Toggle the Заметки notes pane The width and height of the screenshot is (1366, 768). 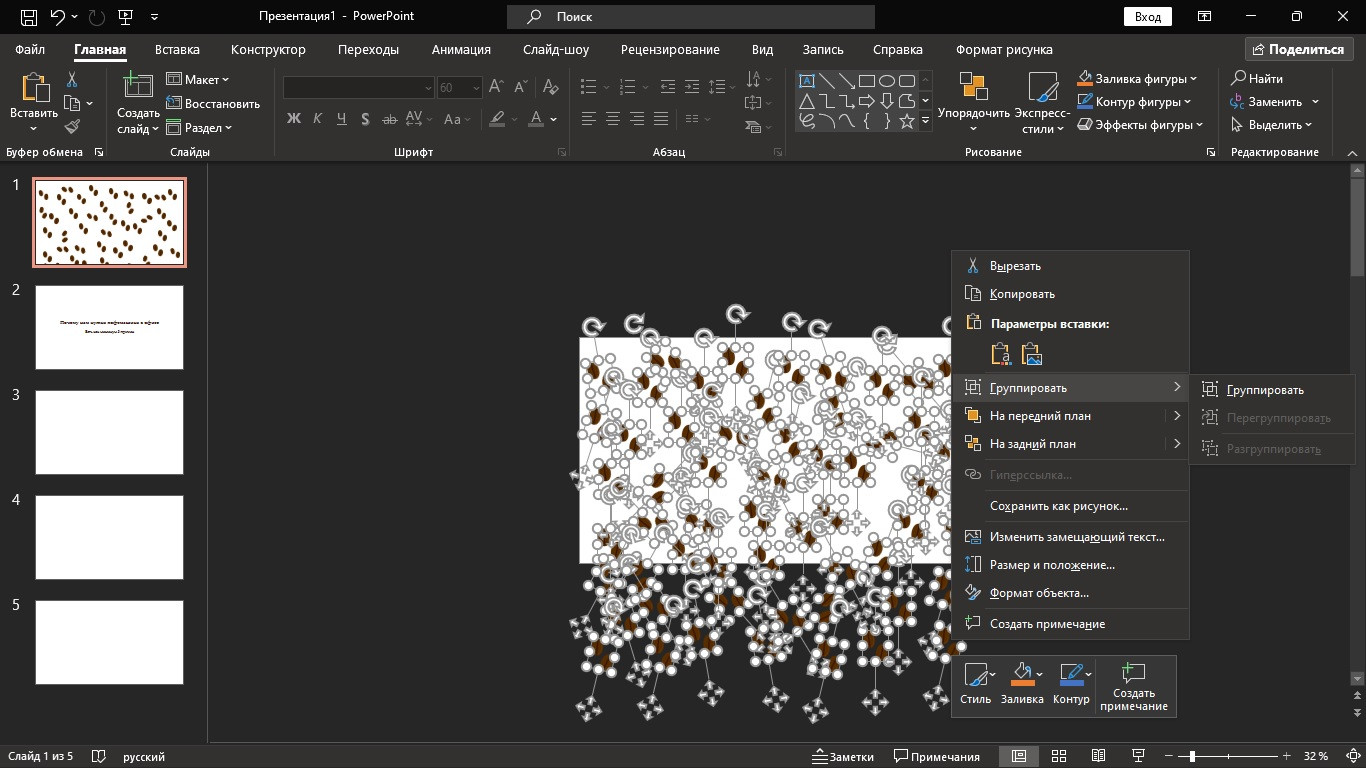(x=843, y=756)
